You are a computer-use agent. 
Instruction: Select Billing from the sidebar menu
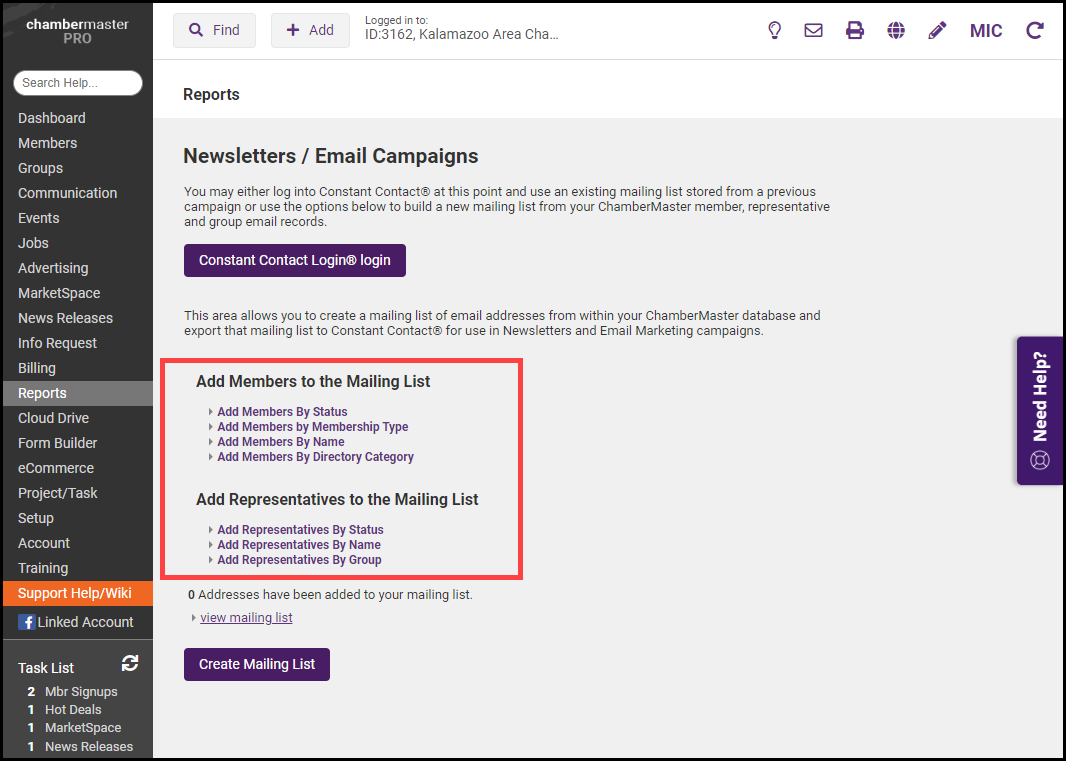coord(37,368)
